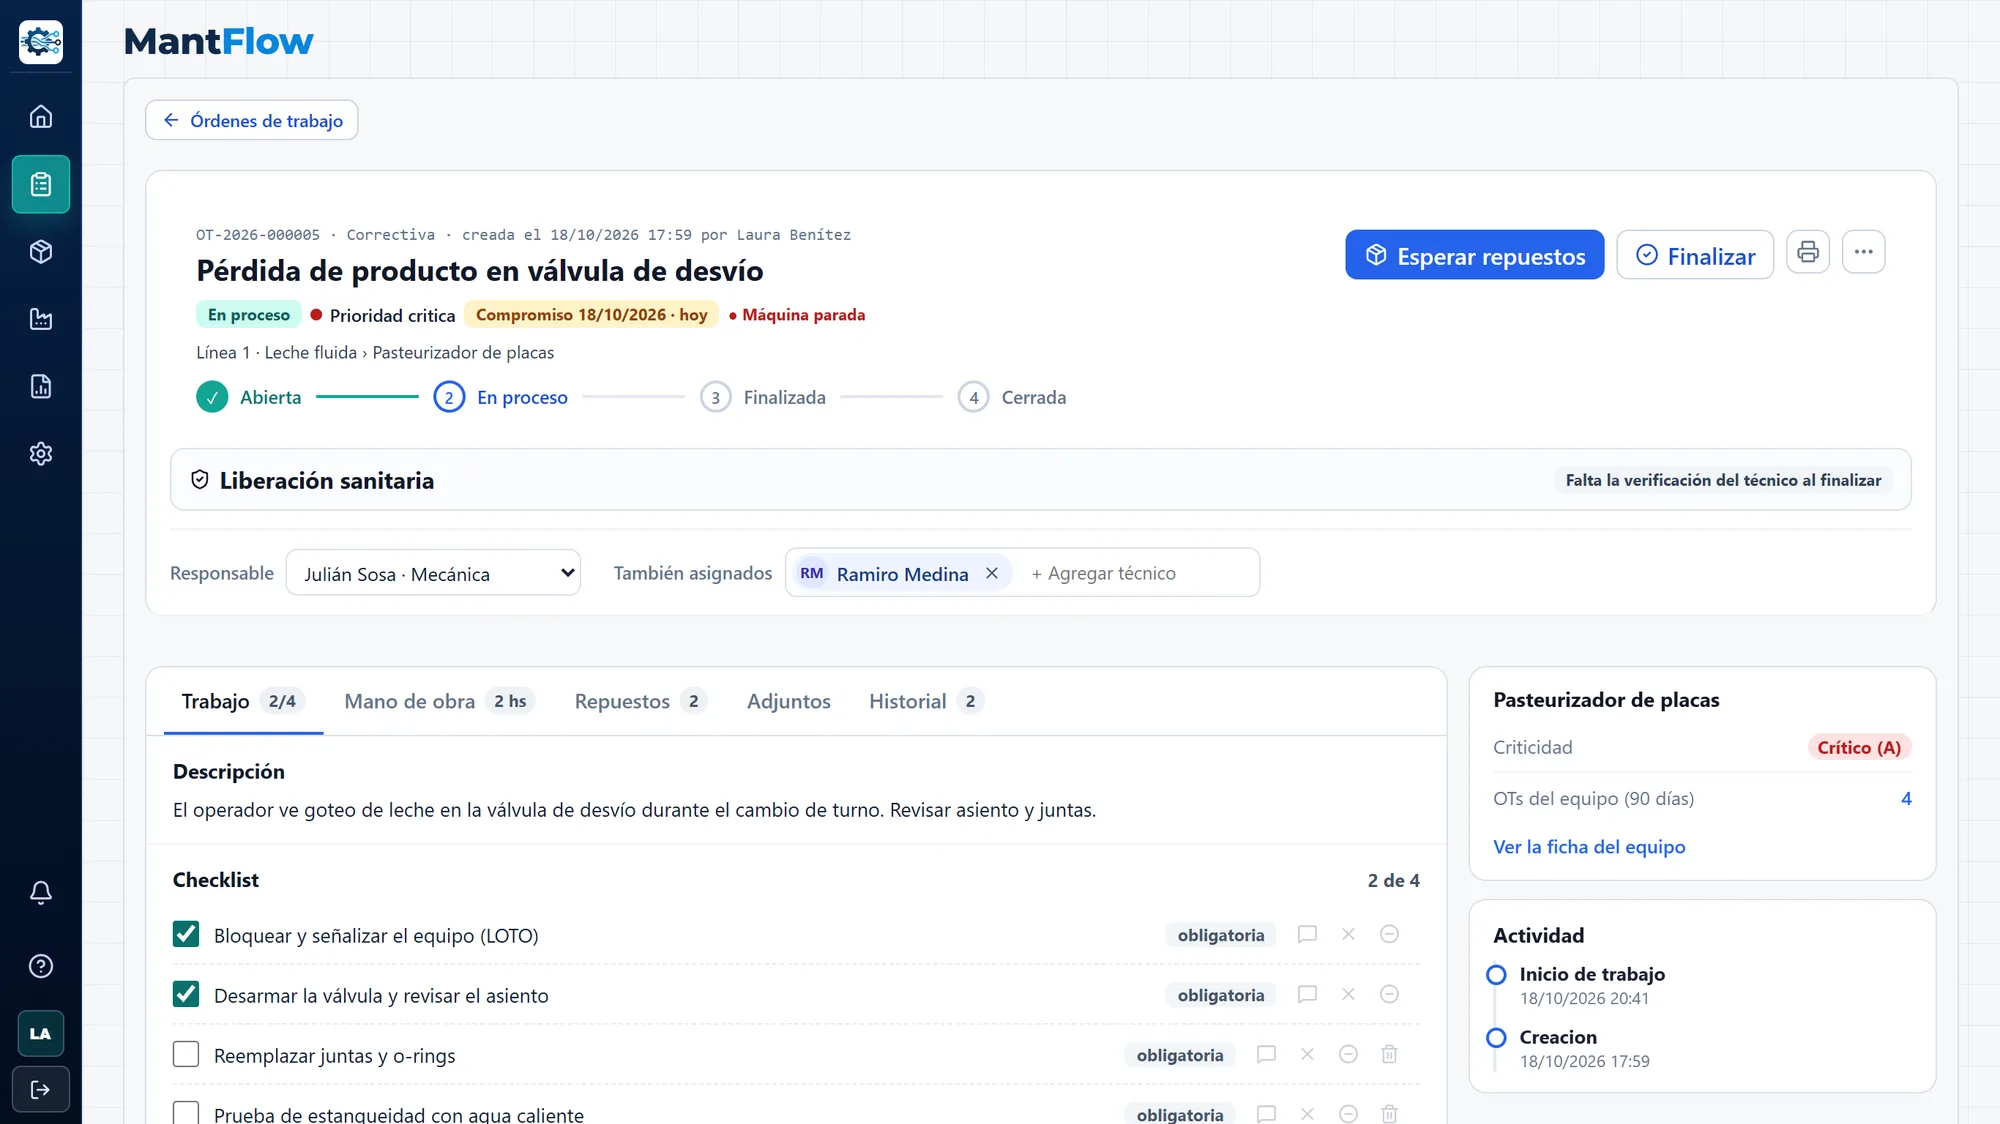Screen dimensions: 2000x1124
Task: Print the work order
Action: (1807, 252)
